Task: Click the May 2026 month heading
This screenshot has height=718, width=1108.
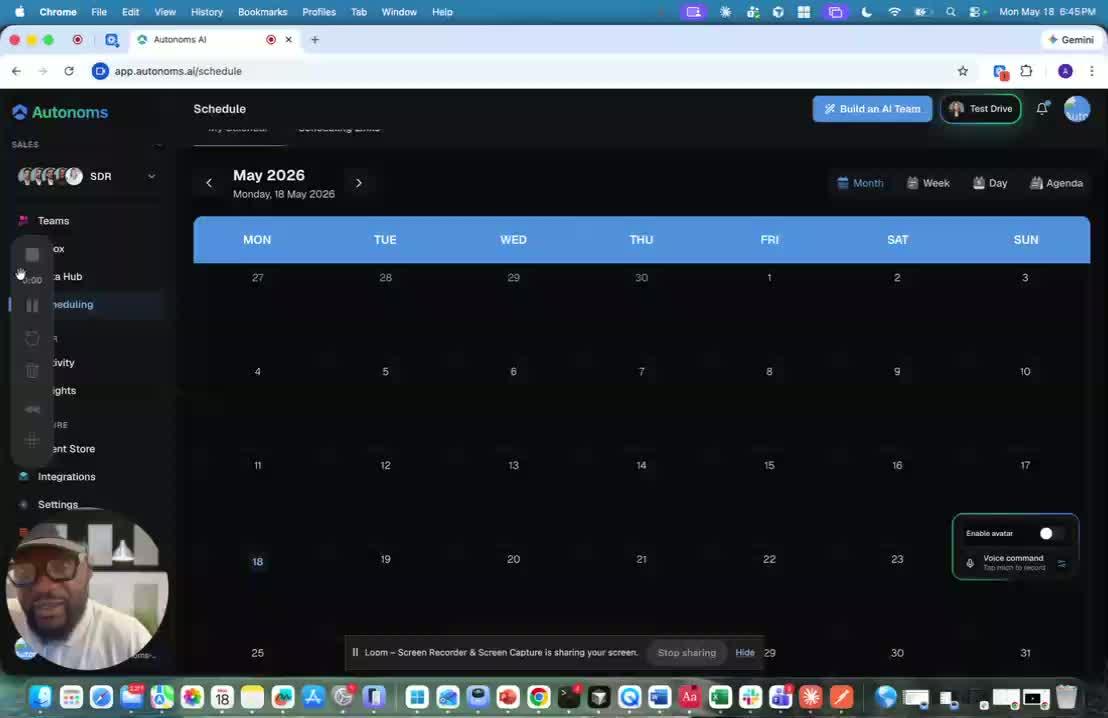Action: (269, 175)
